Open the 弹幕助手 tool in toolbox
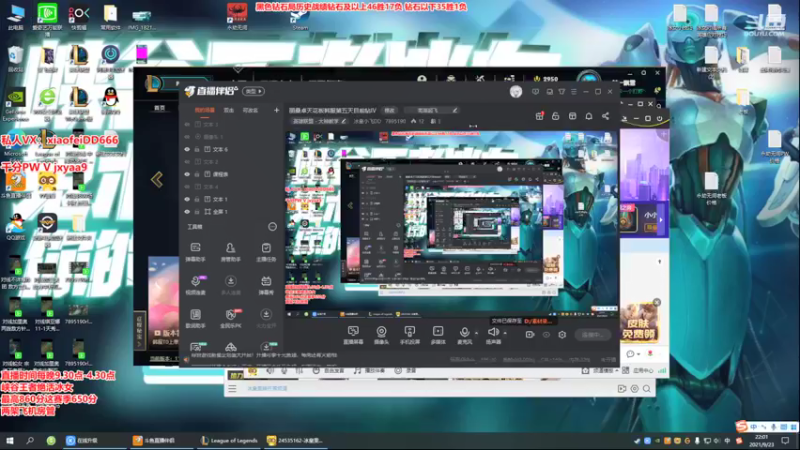The height and width of the screenshot is (450, 800). tap(195, 252)
